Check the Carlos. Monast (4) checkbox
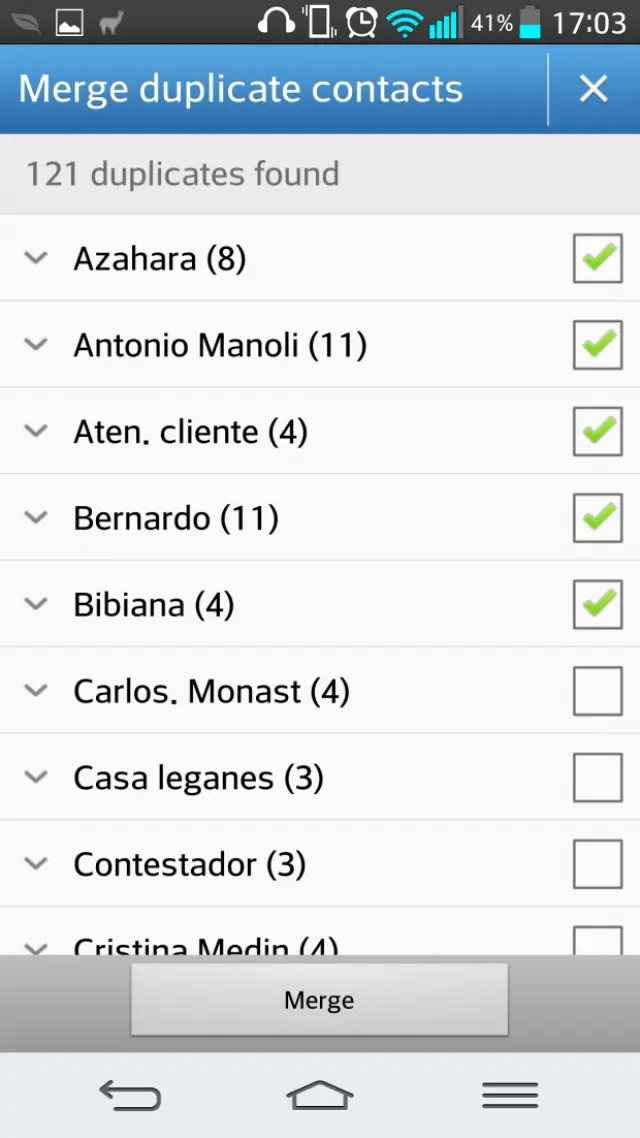The width and height of the screenshot is (640, 1138). 597,691
